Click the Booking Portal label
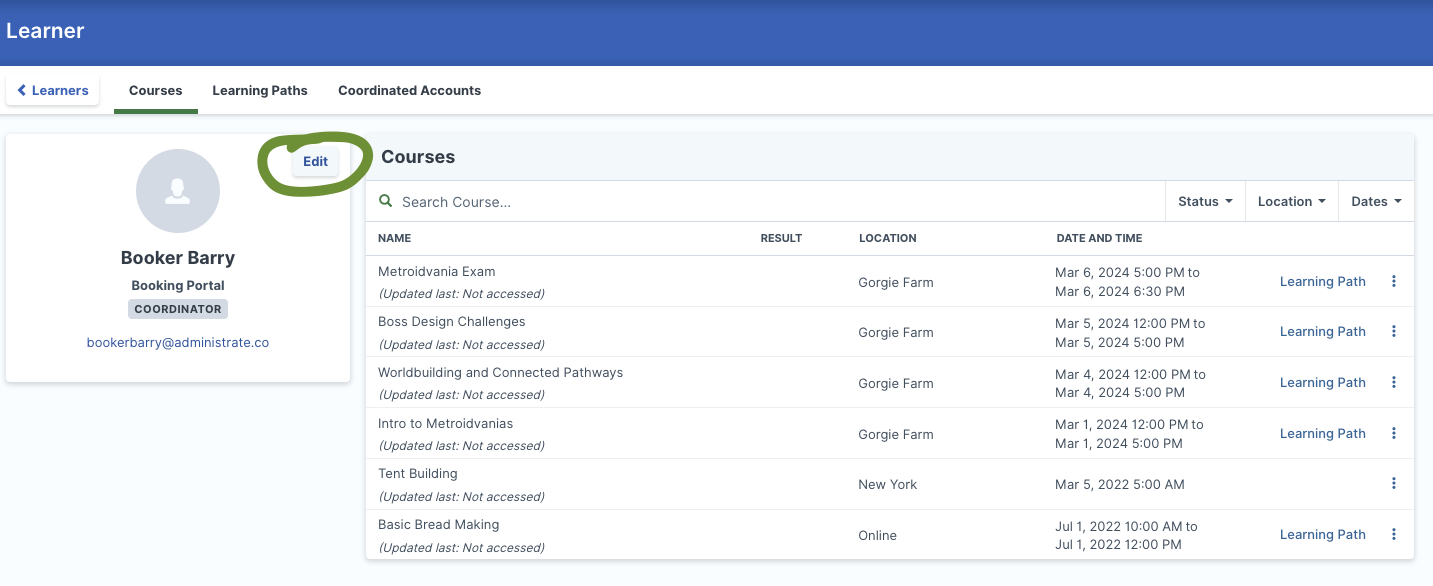Screen dimensions: 1433x586 pyautogui.click(x=178, y=286)
